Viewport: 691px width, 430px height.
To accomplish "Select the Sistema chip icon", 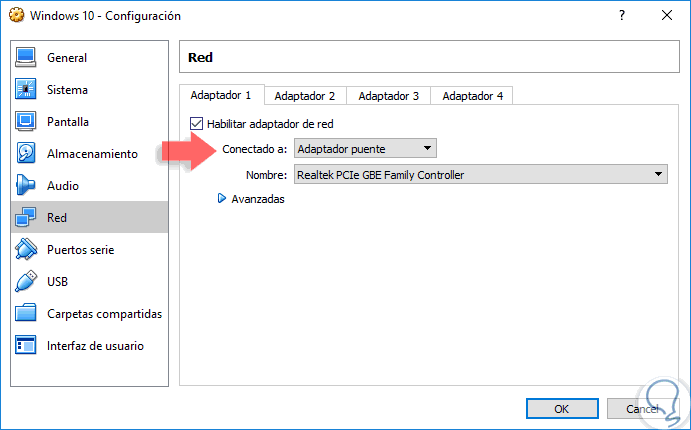I will tap(26, 90).
